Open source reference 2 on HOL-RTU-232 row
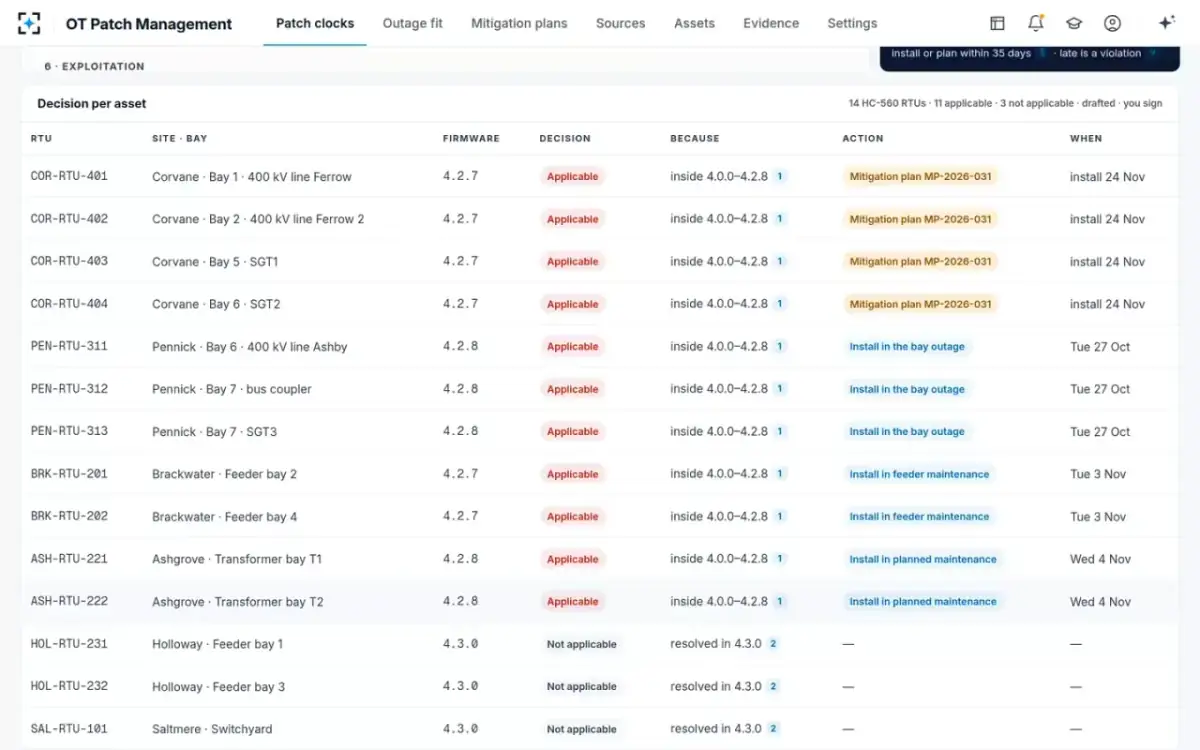1200x750 pixels. [x=774, y=687]
